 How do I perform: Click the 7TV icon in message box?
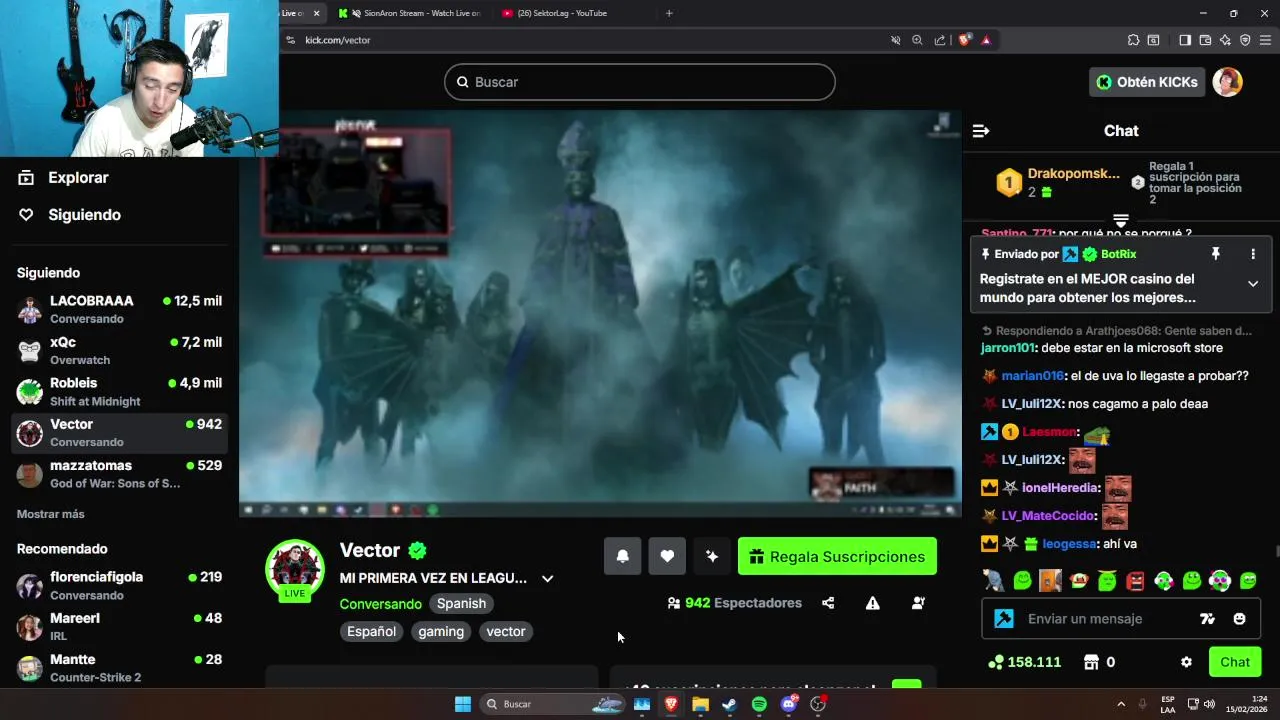(x=1207, y=619)
